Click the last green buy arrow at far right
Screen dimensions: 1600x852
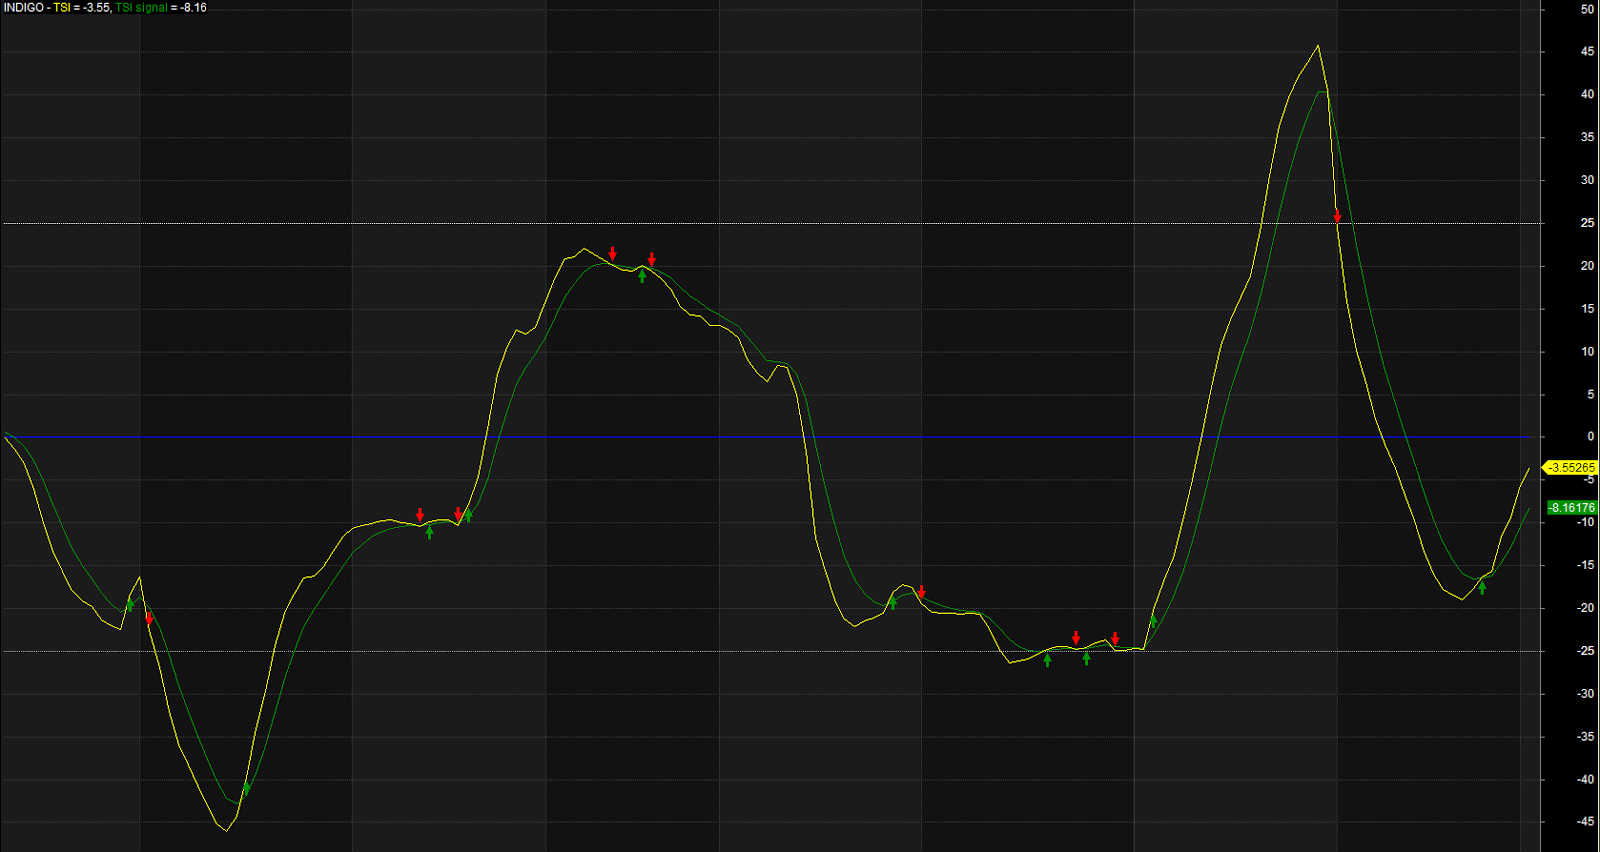coord(1482,587)
